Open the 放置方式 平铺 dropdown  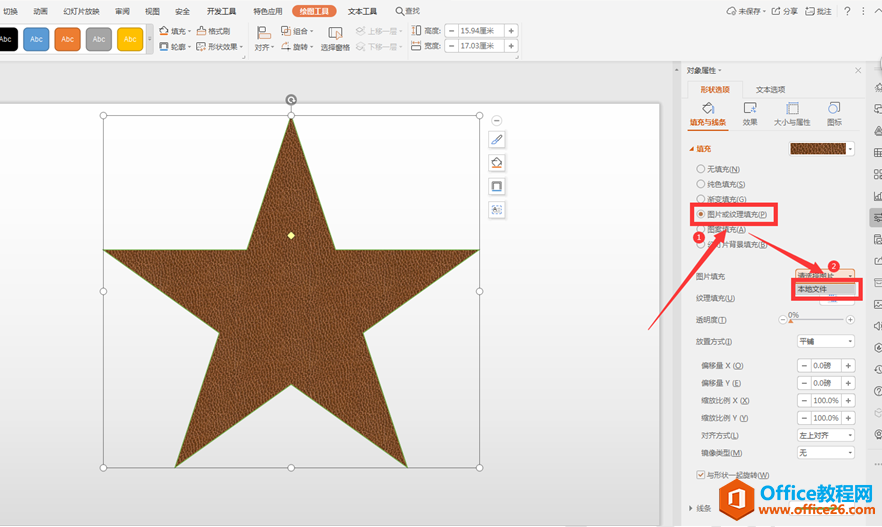(825, 341)
